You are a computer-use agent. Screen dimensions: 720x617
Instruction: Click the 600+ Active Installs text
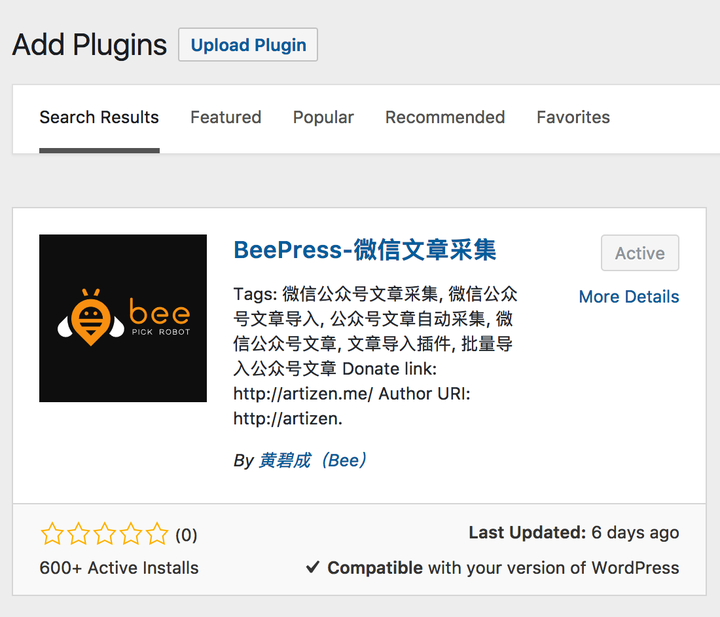[119, 568]
